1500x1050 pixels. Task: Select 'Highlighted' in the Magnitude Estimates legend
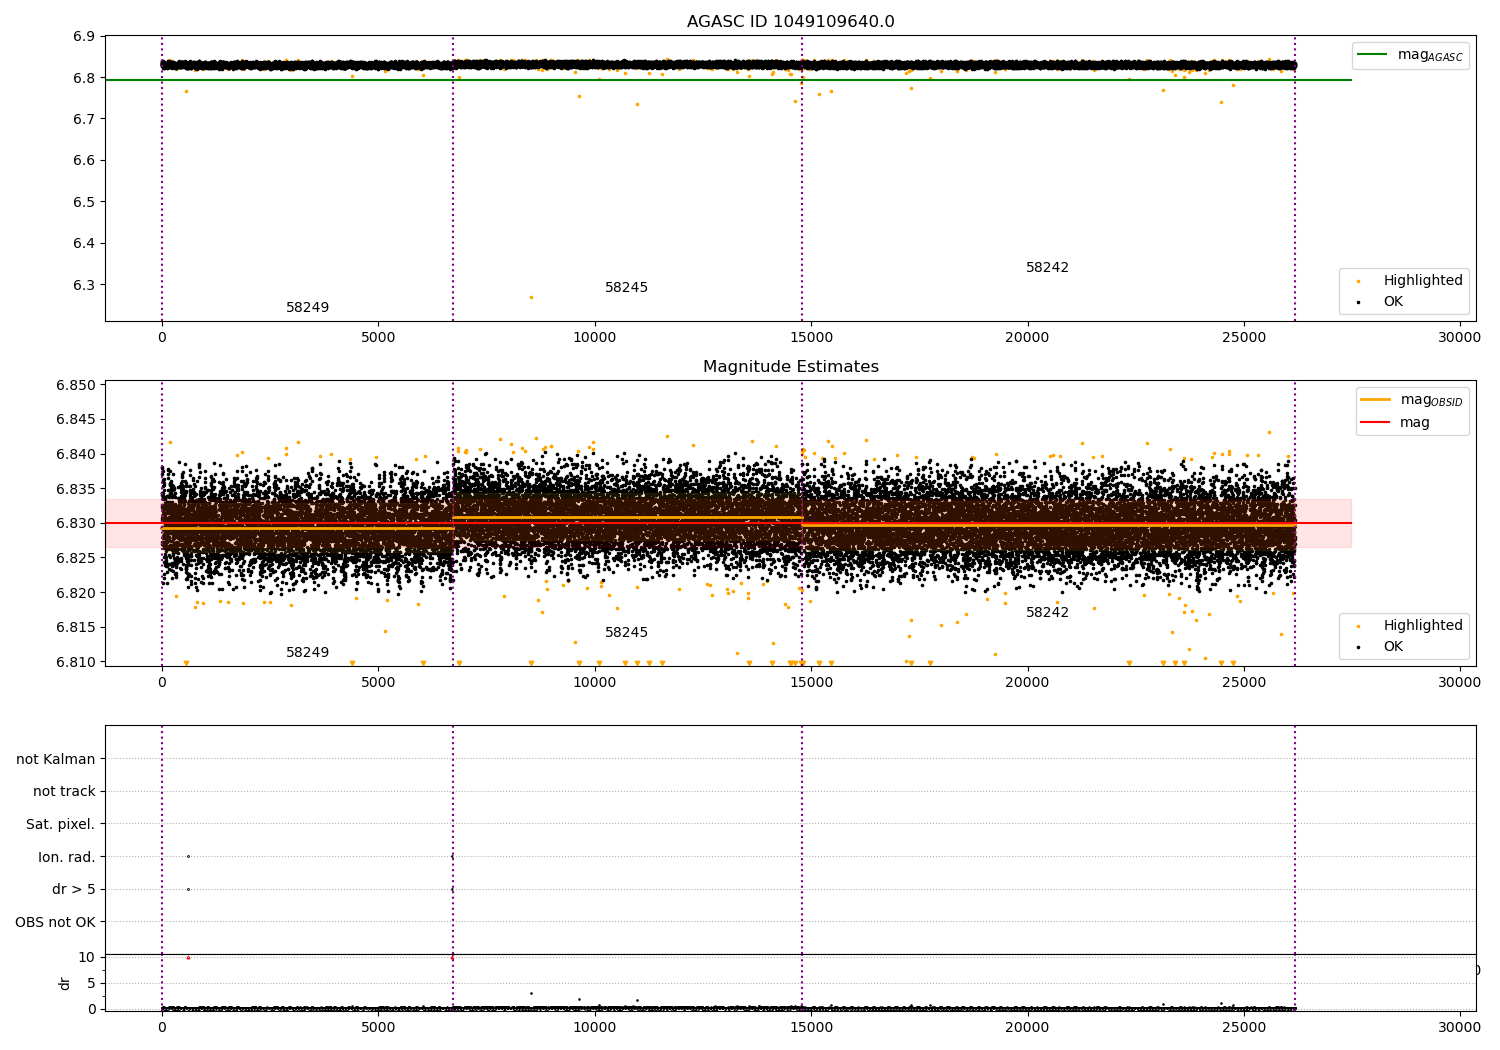(x=1423, y=626)
